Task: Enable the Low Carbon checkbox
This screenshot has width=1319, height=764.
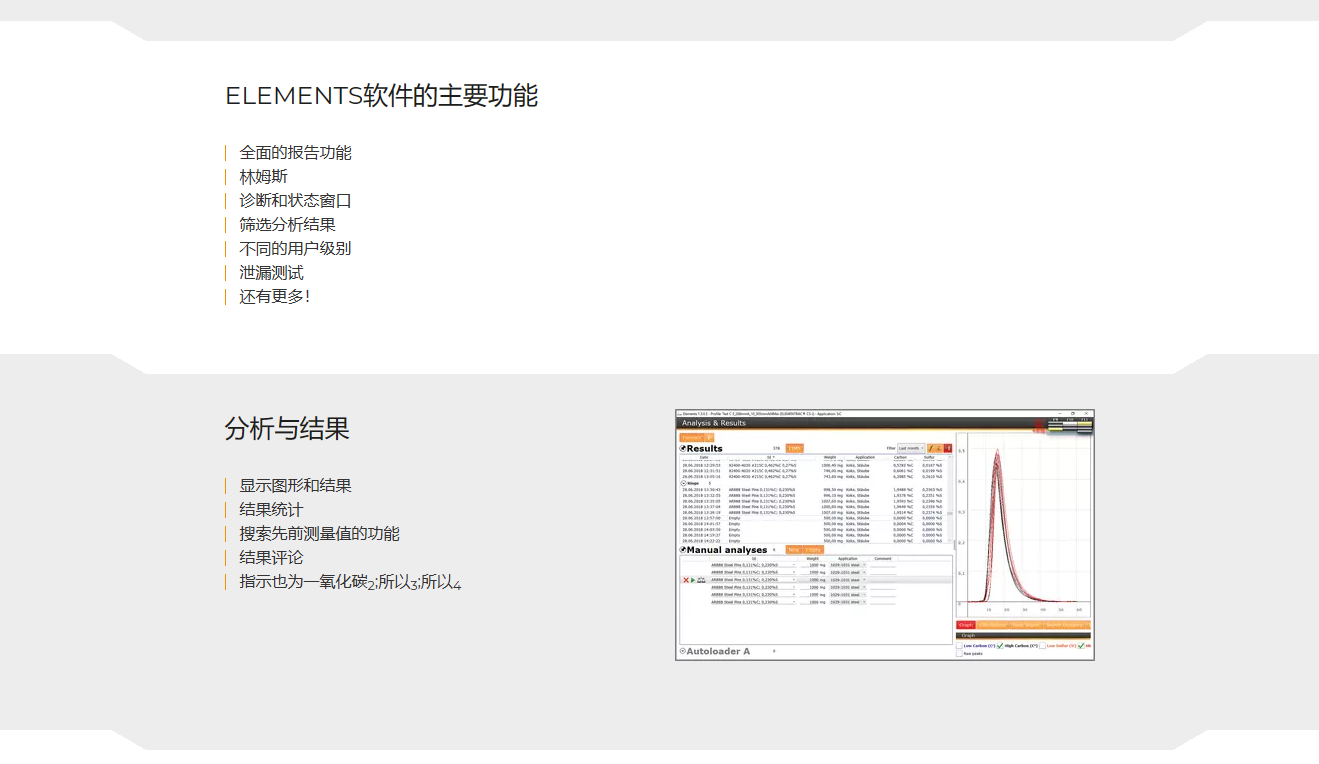Action: (960, 646)
